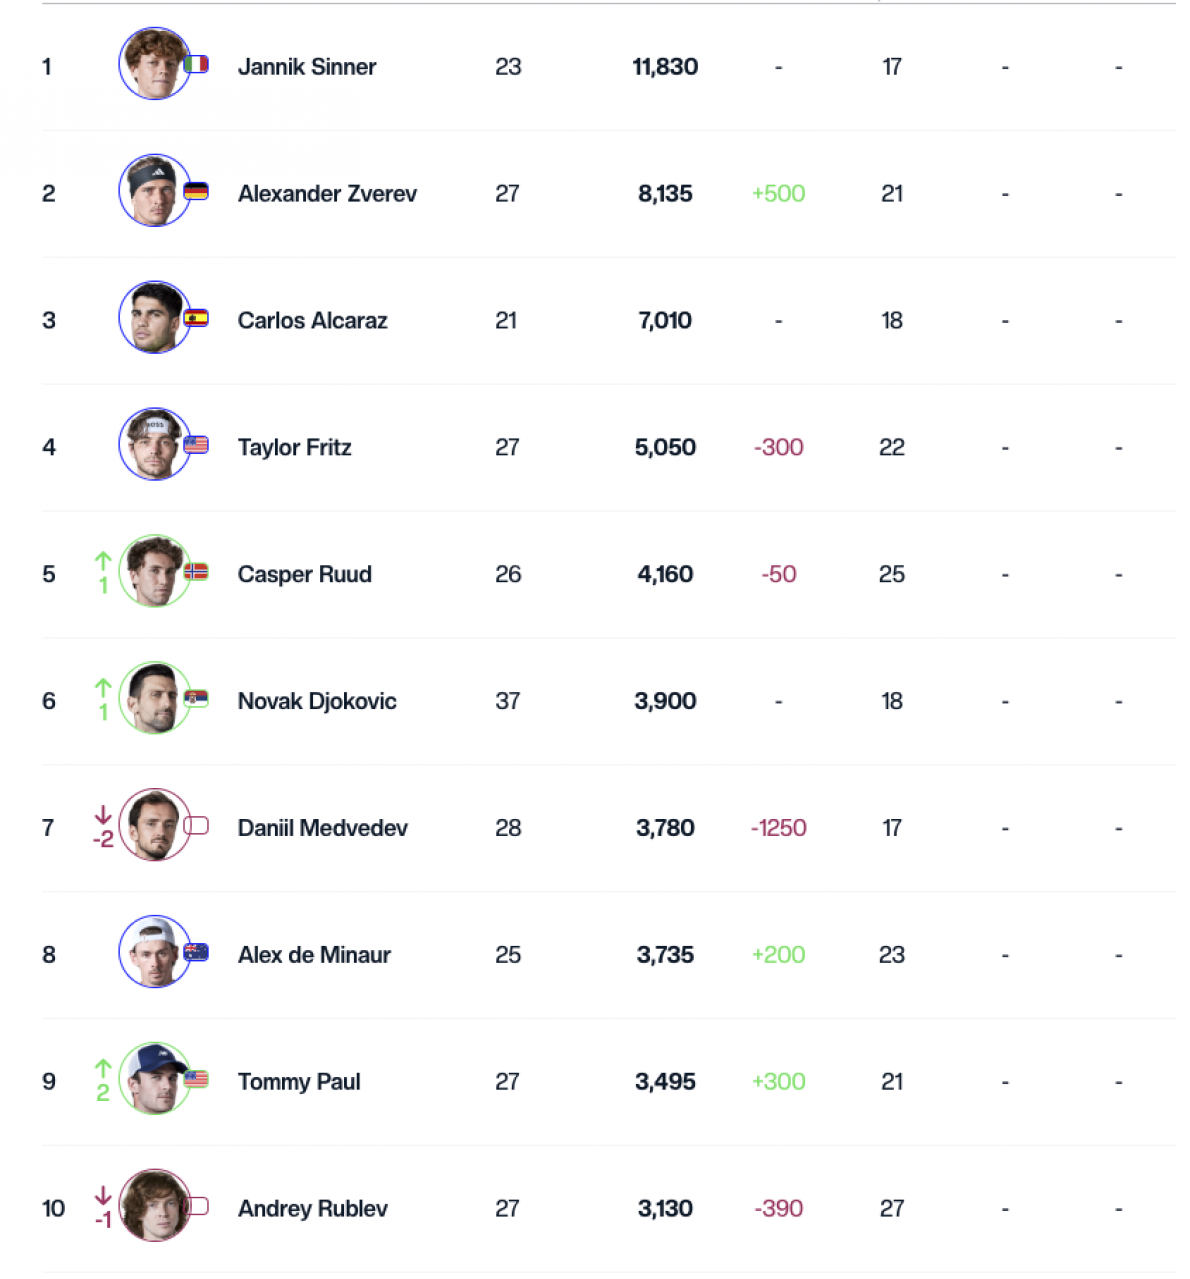
Task: Click the Spanish flag next to Alcaraz
Action: pos(197,318)
